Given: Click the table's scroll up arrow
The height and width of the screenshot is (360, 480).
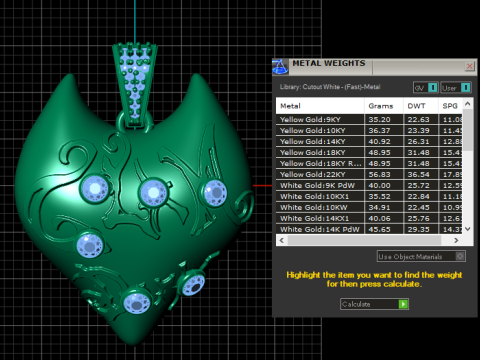Looking at the screenshot, I should 468,104.
